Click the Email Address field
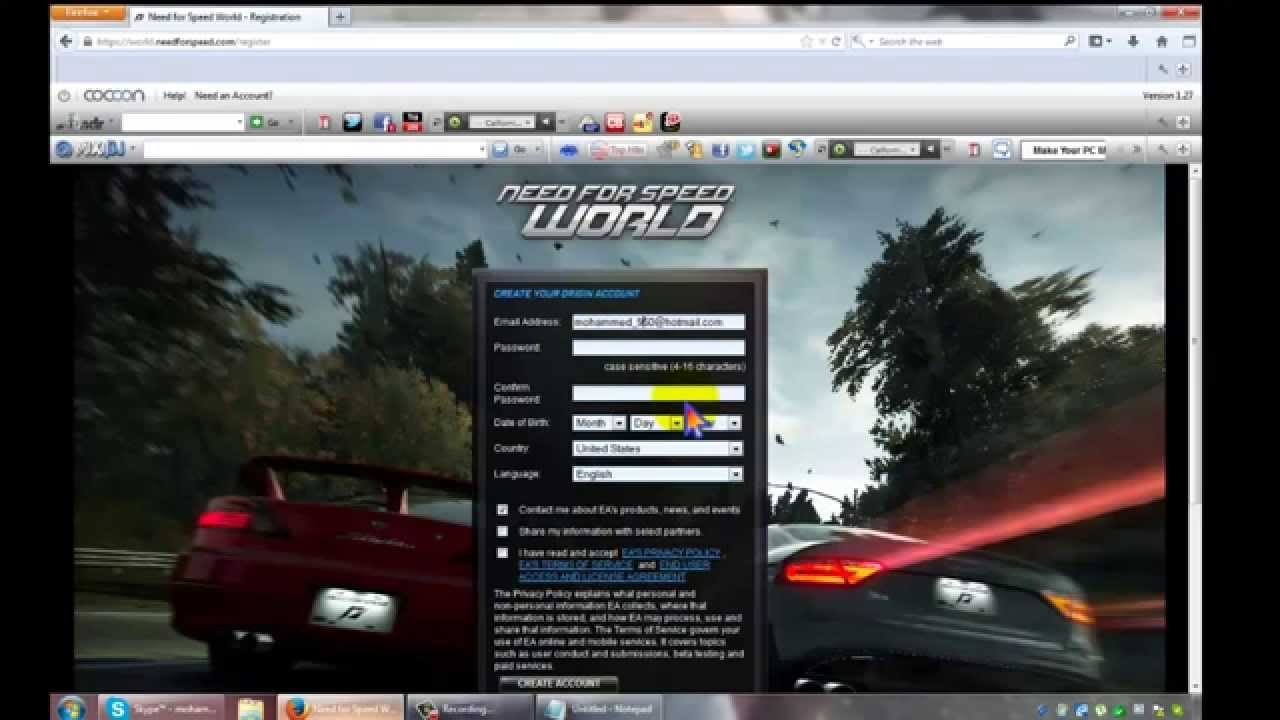The height and width of the screenshot is (720, 1280). [x=658, y=322]
